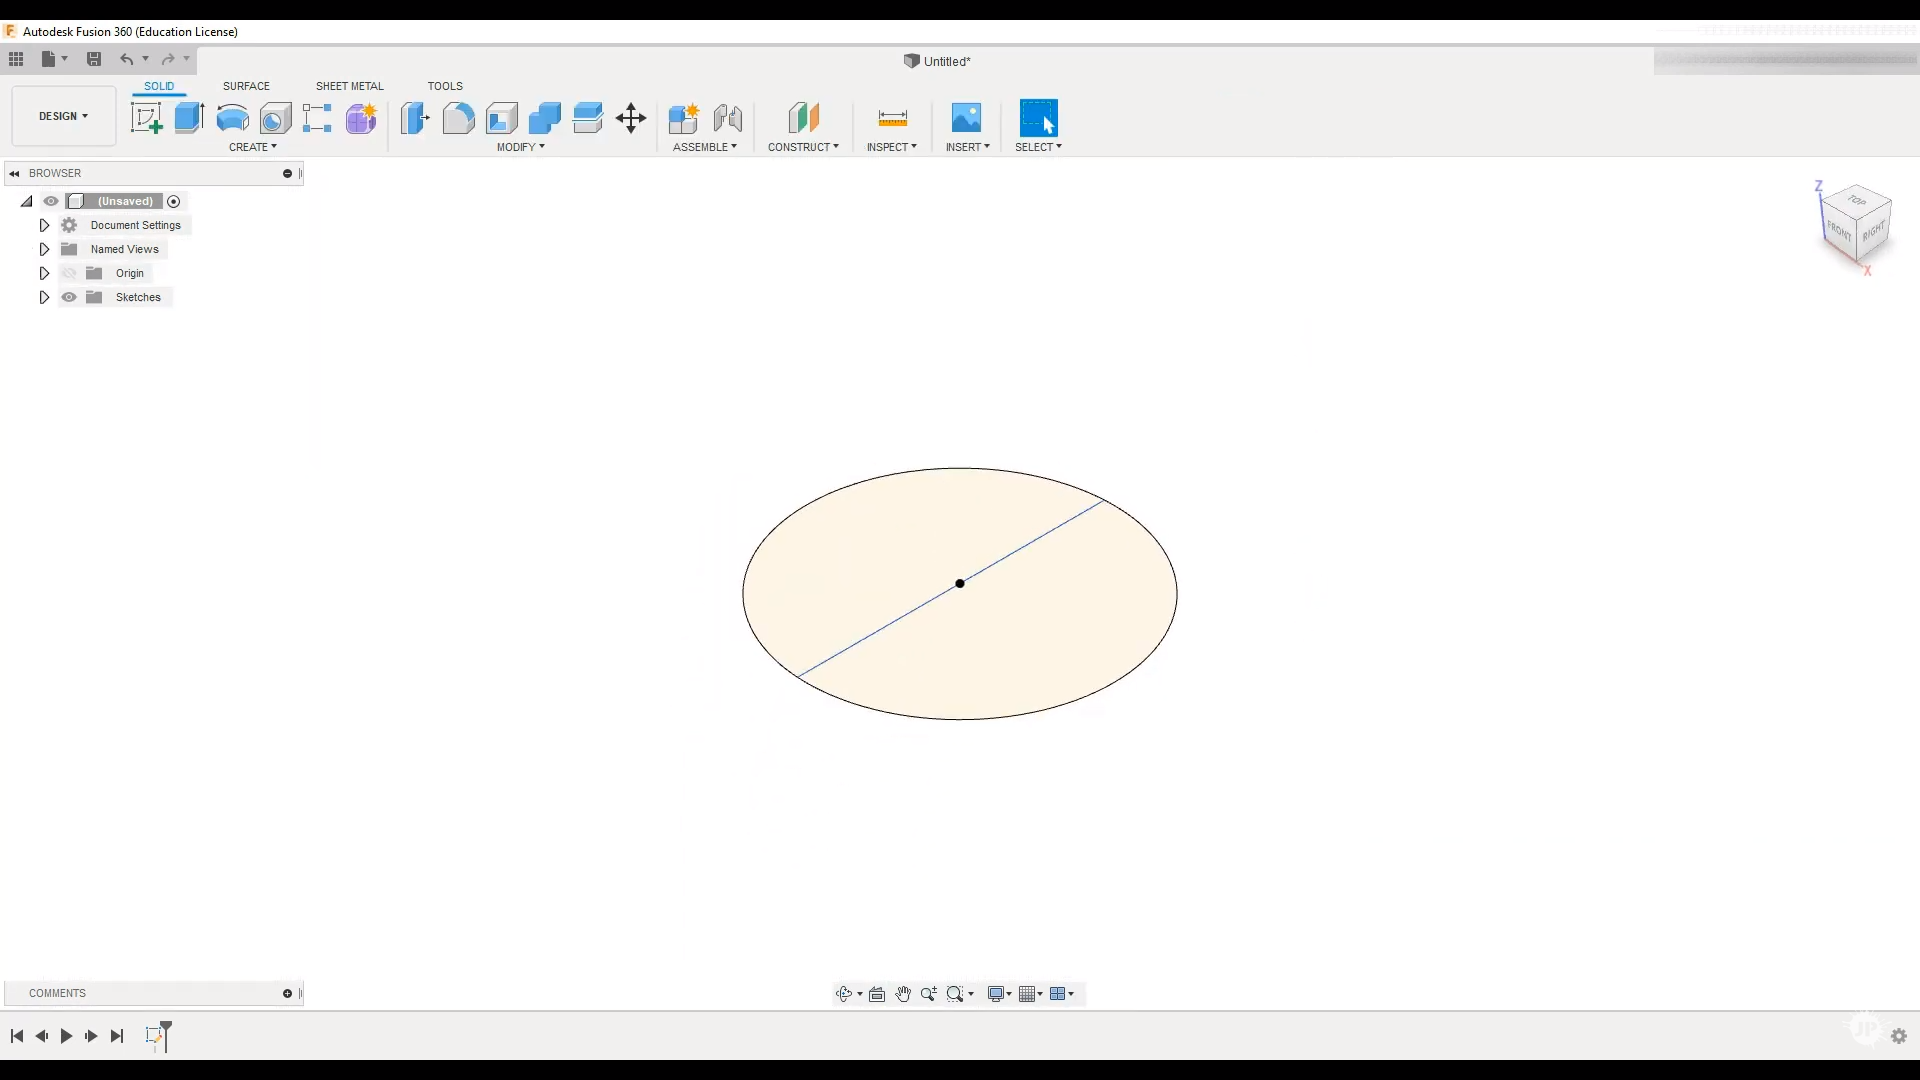1920x1080 pixels.
Task: Toggle Origin folder visibility eye
Action: click(69, 273)
